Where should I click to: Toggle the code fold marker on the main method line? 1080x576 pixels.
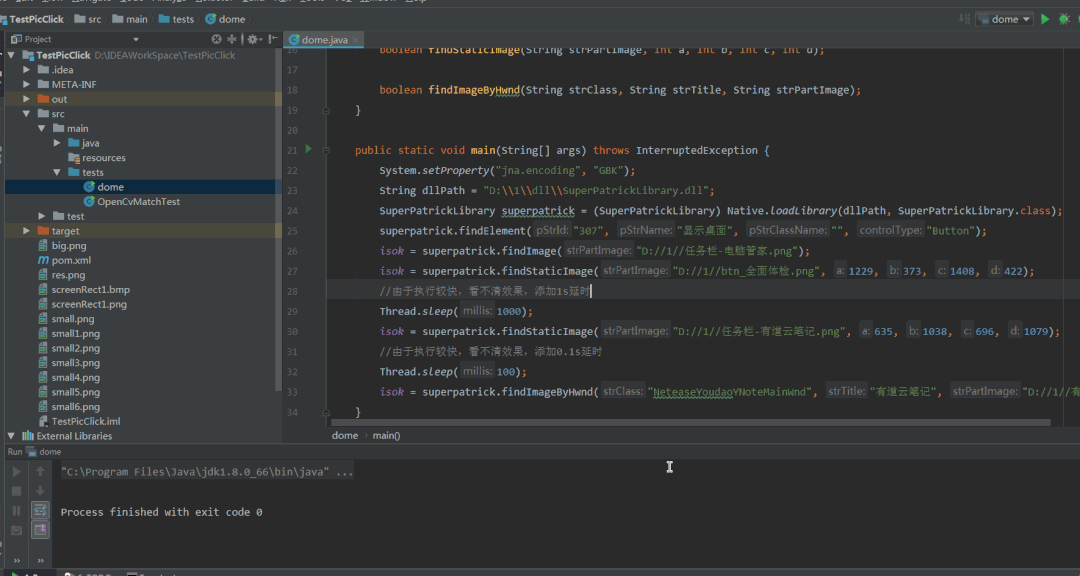[x=326, y=150]
